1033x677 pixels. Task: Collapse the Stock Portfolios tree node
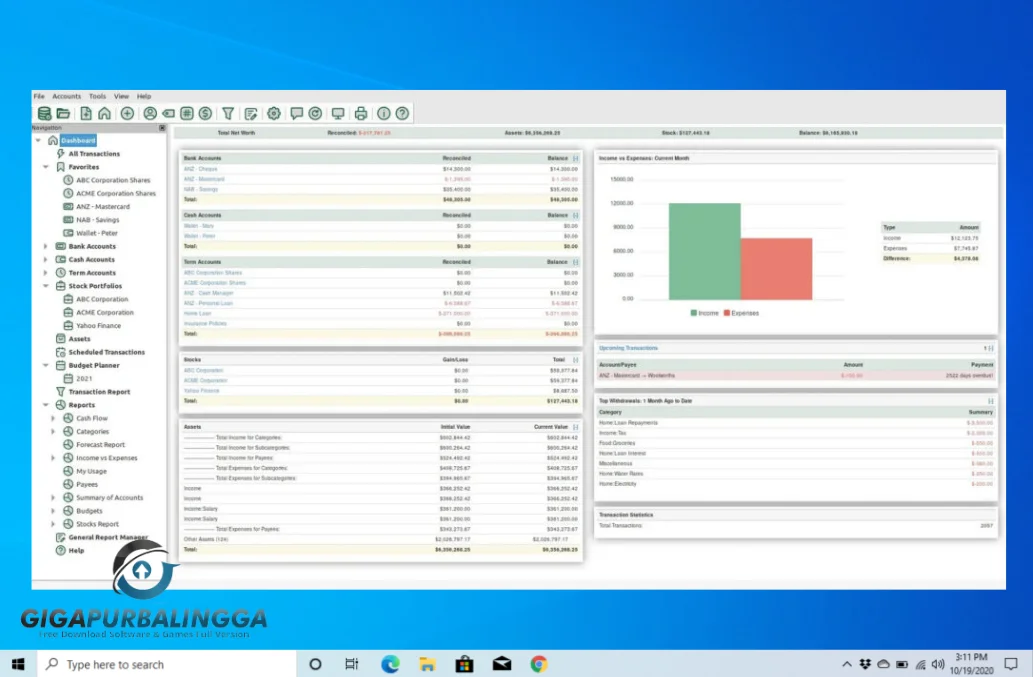[x=45, y=286]
